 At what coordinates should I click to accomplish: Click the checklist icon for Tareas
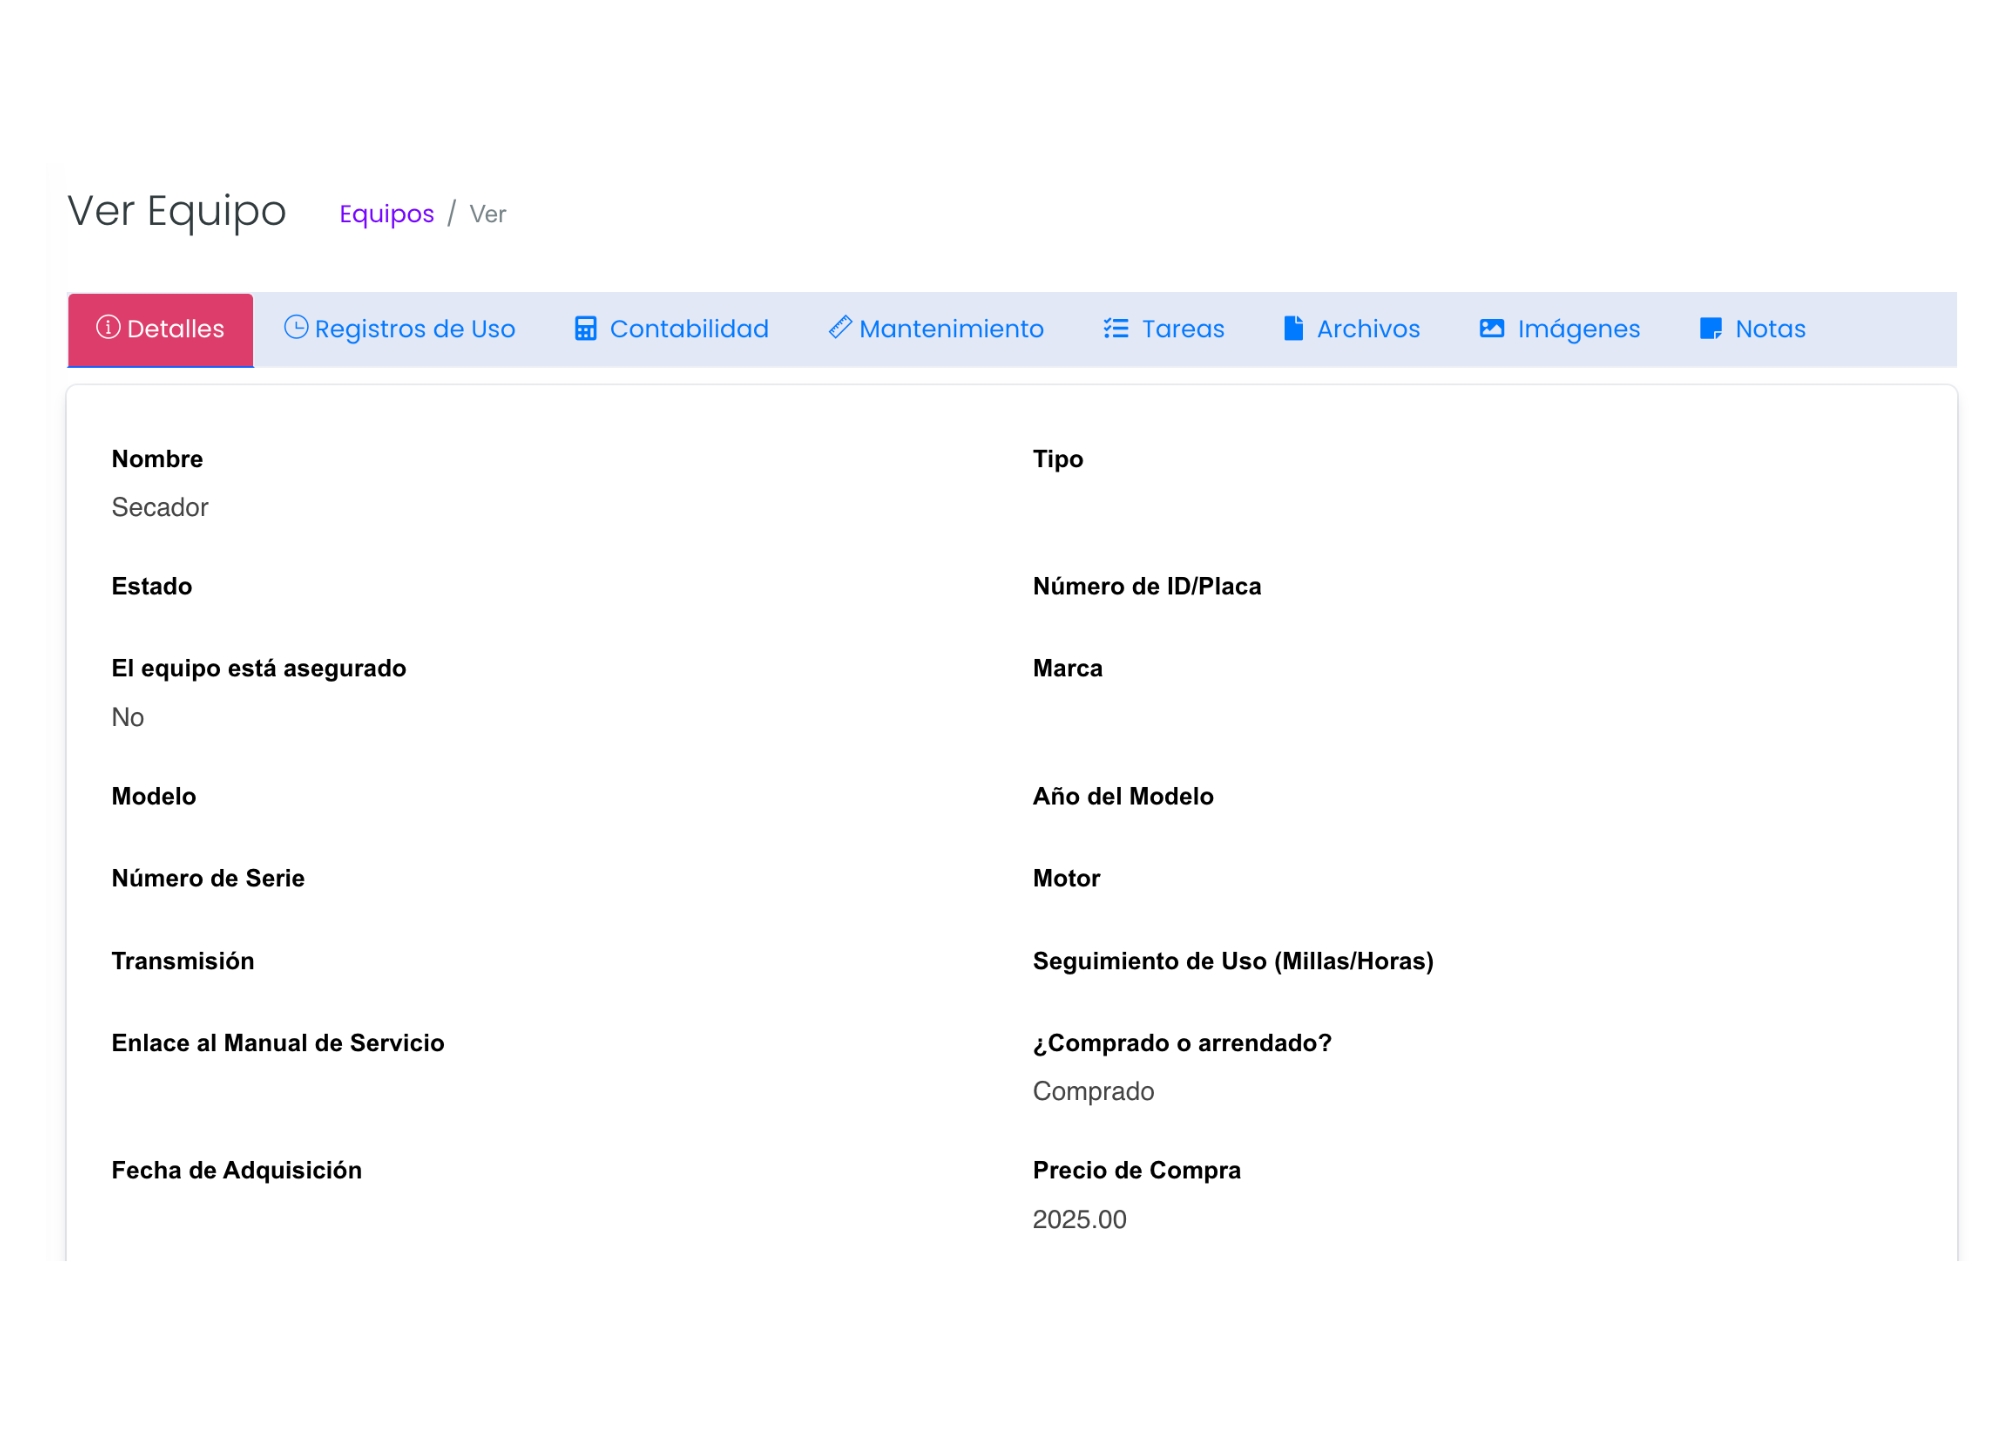(1116, 329)
